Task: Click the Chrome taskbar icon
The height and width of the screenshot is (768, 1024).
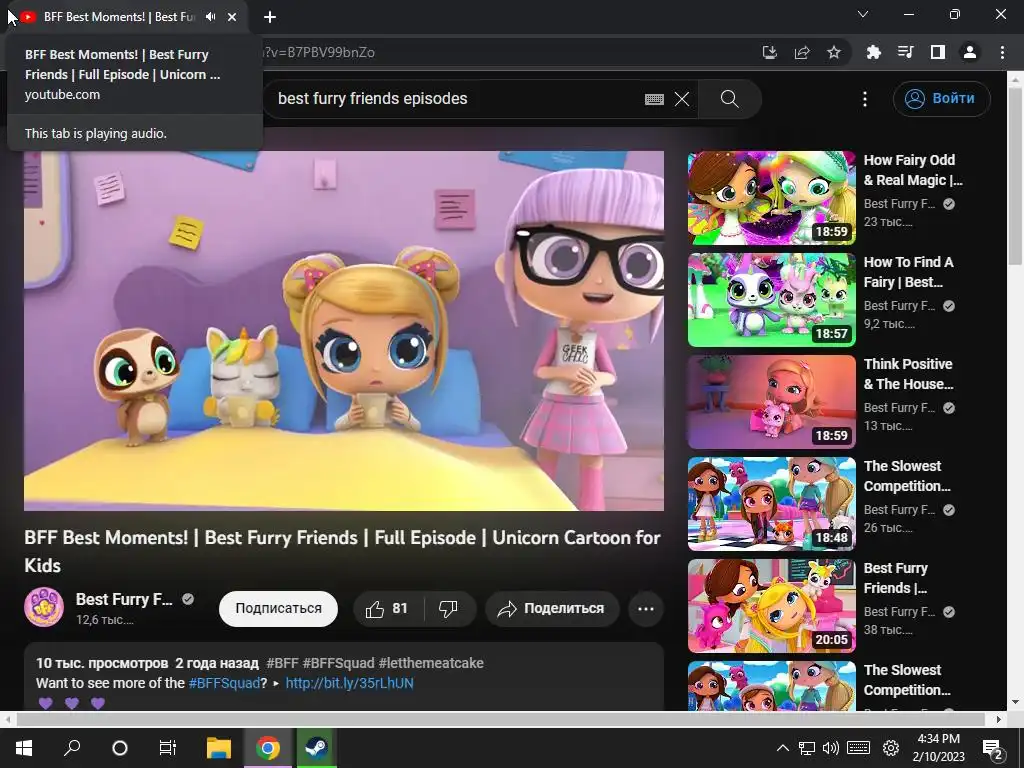Action: [x=268, y=748]
